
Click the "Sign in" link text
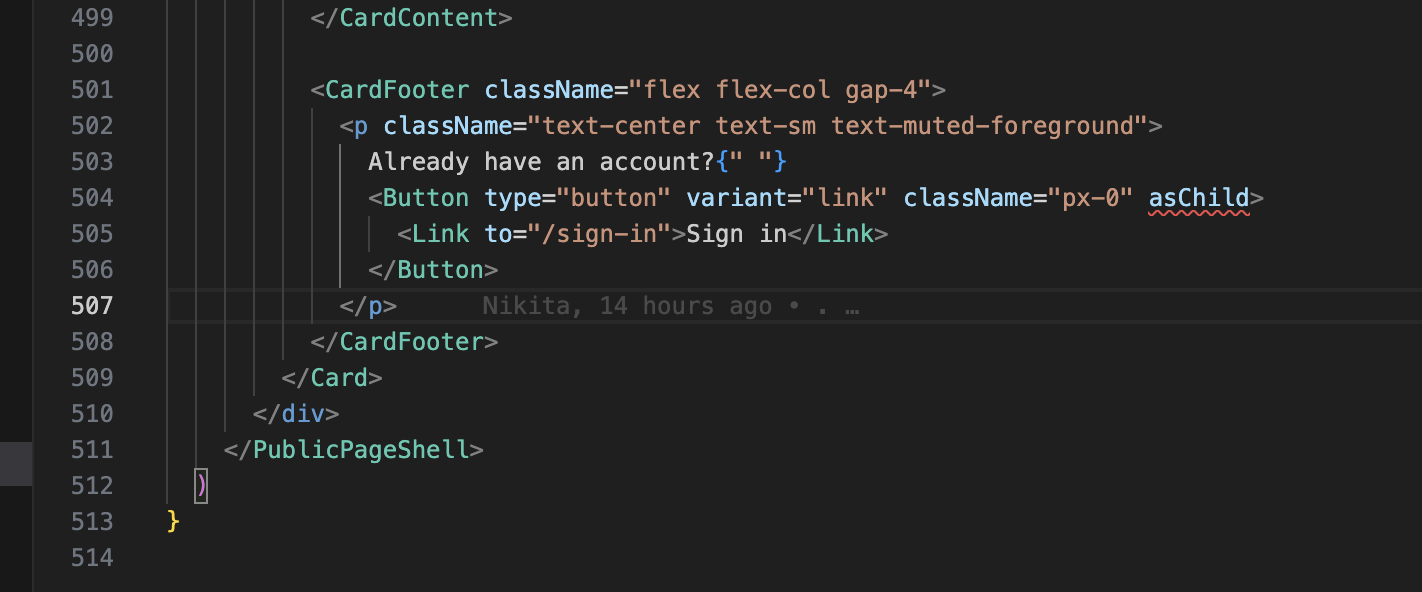(x=736, y=234)
